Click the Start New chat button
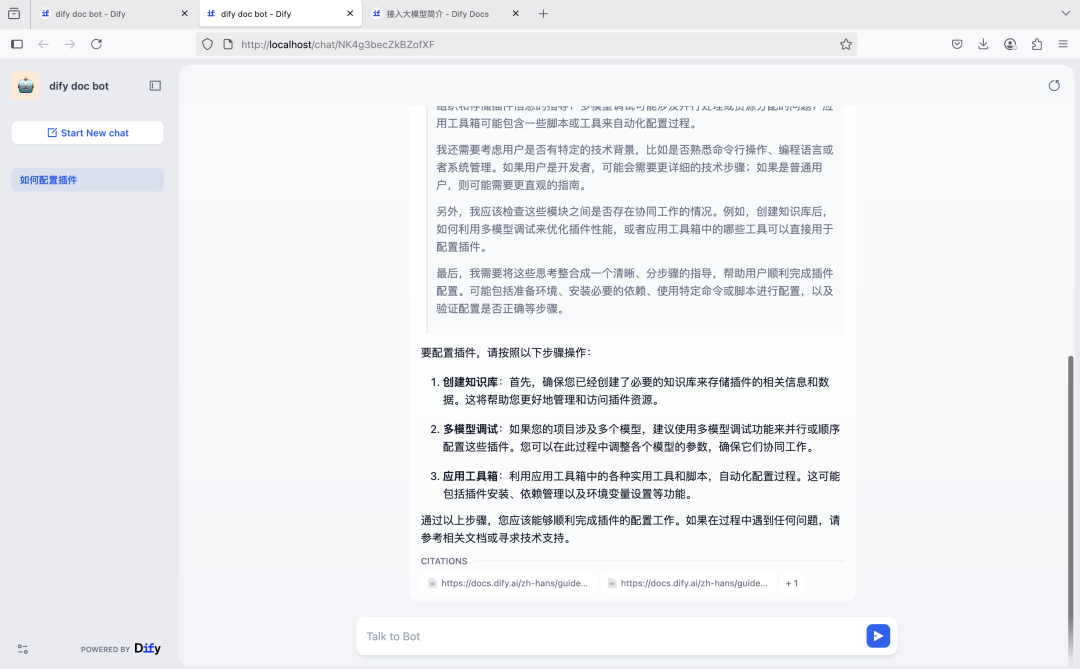The image size is (1080, 669). click(87, 132)
